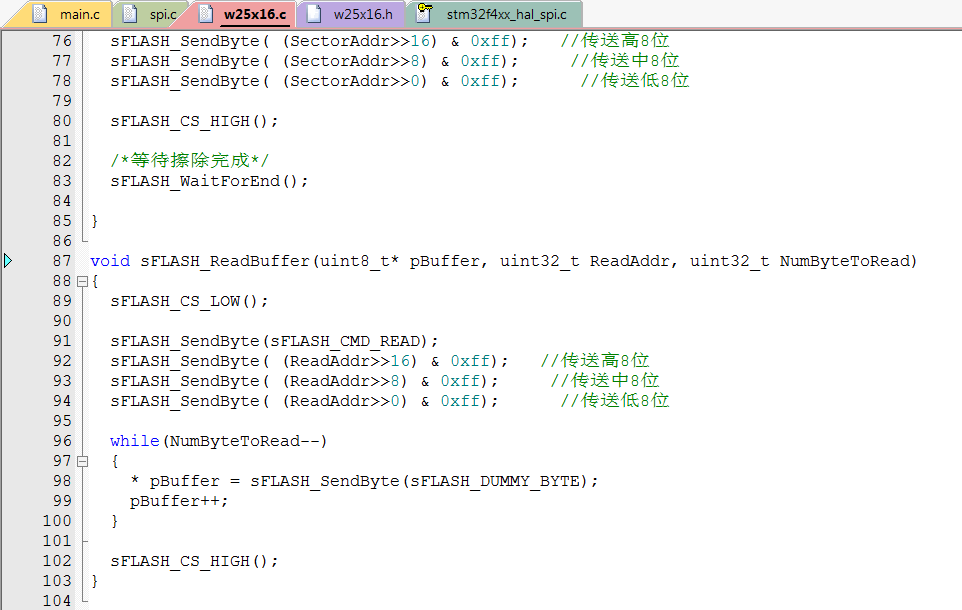
Task: Click ReadAddr>>0 on line 94
Action: [x=345, y=401]
